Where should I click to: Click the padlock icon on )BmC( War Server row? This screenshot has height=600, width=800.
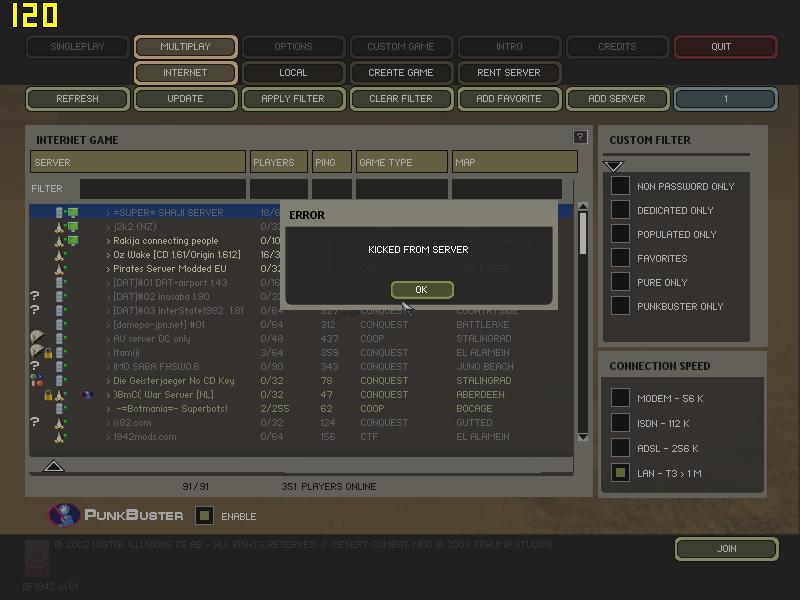pos(48,395)
